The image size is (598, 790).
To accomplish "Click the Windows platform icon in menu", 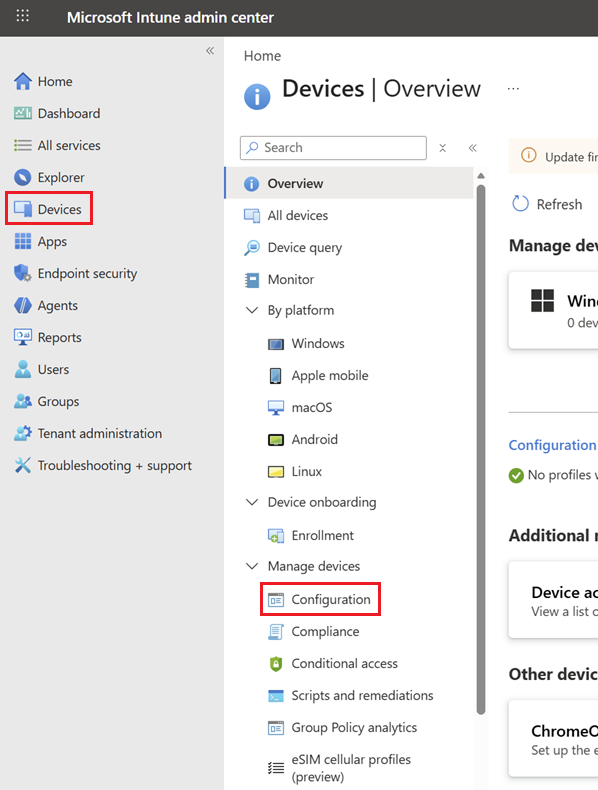I will click(276, 344).
